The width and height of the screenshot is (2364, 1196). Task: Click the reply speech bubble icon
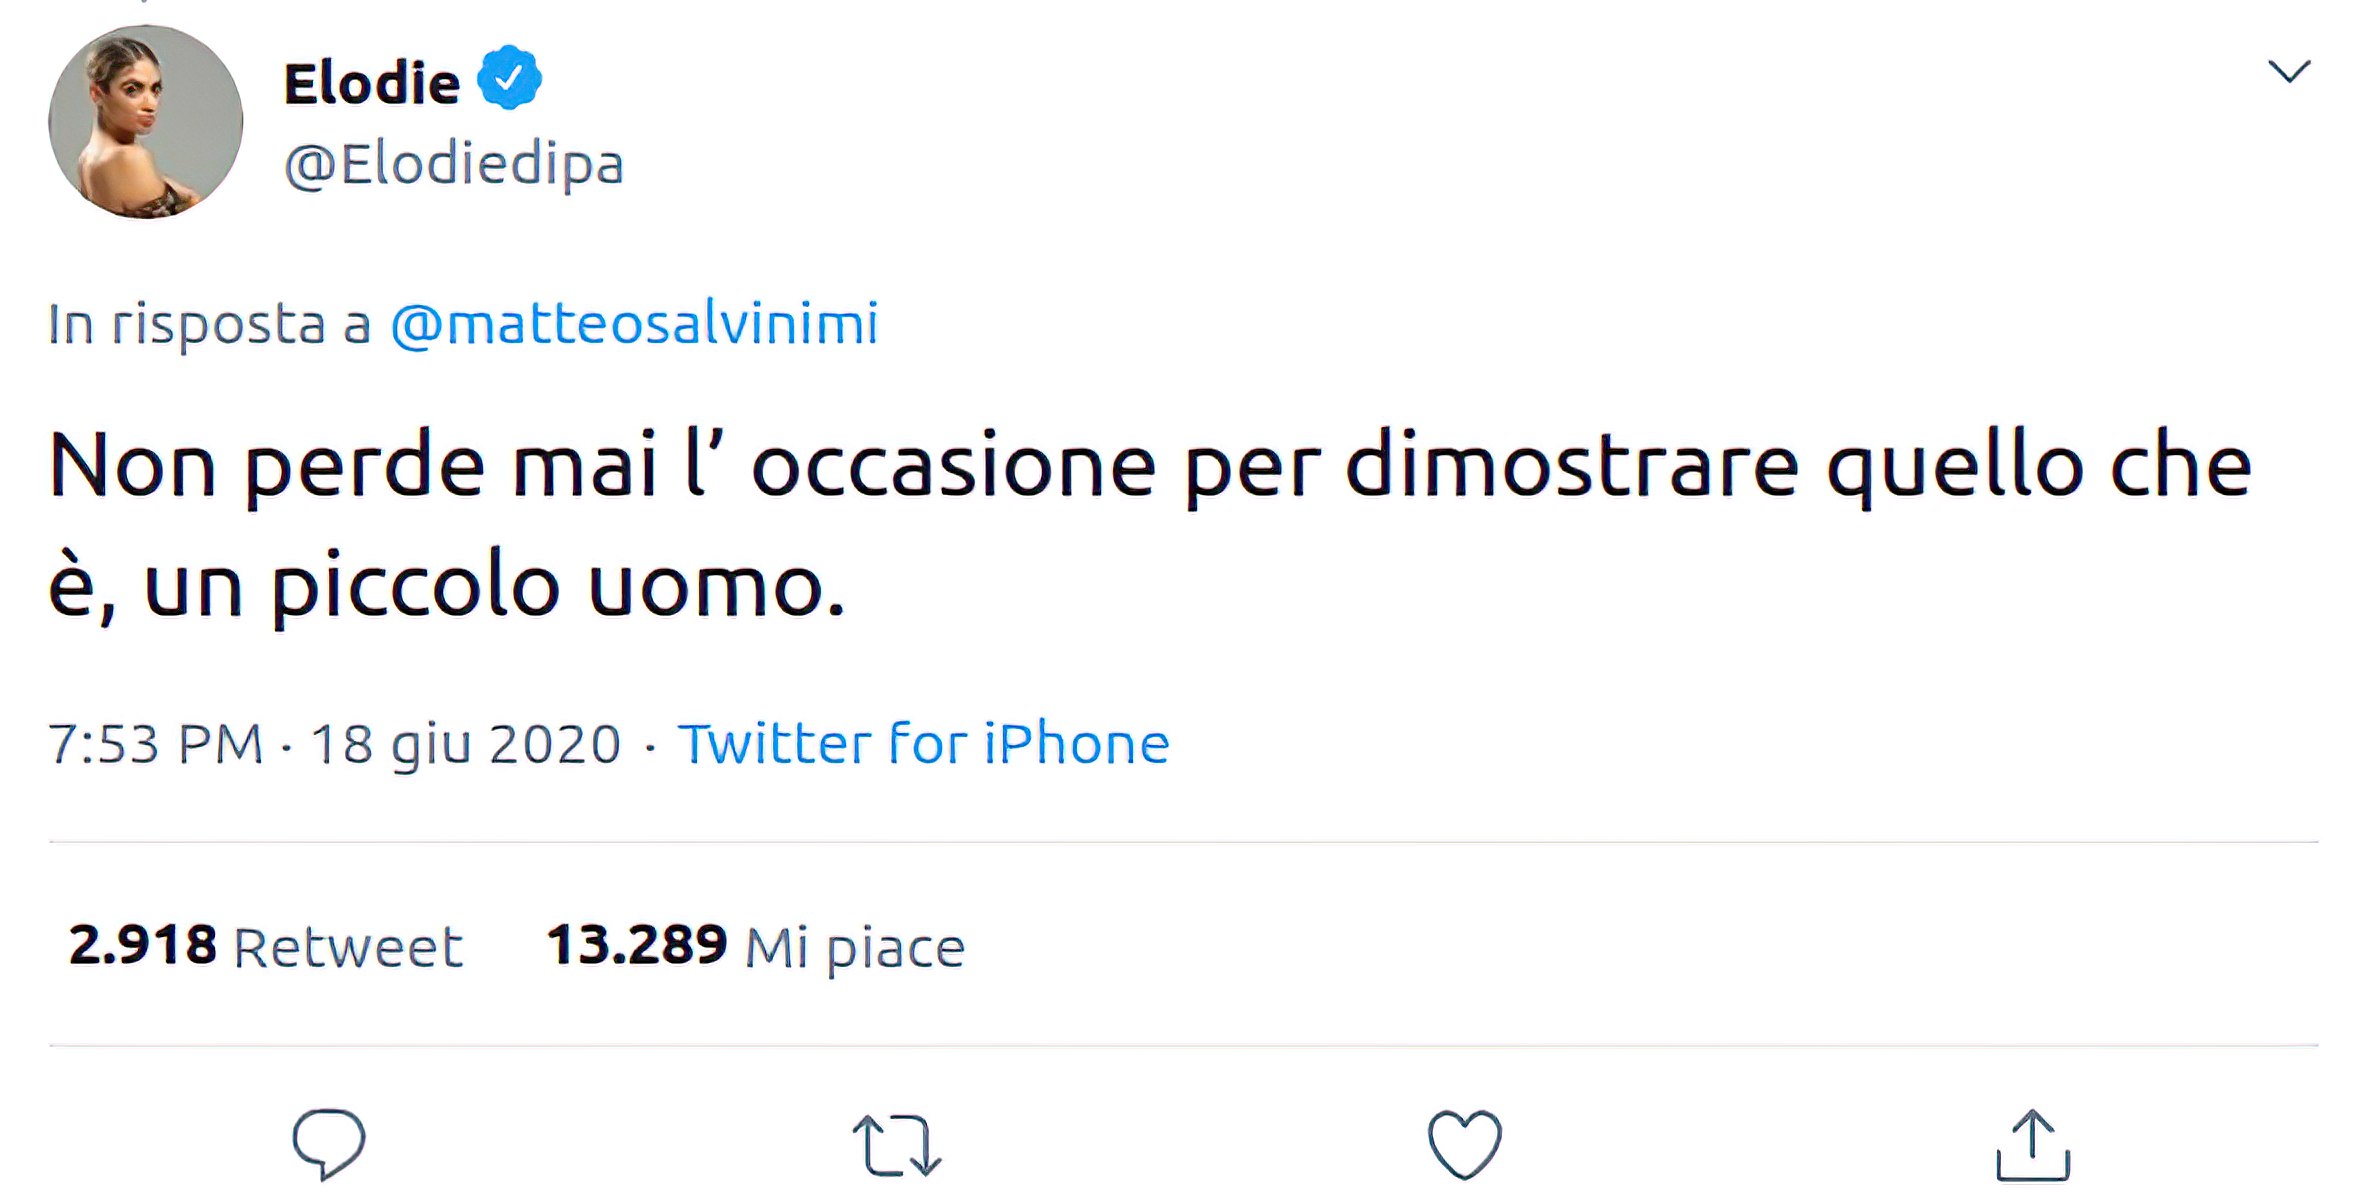pyautogui.click(x=328, y=1143)
